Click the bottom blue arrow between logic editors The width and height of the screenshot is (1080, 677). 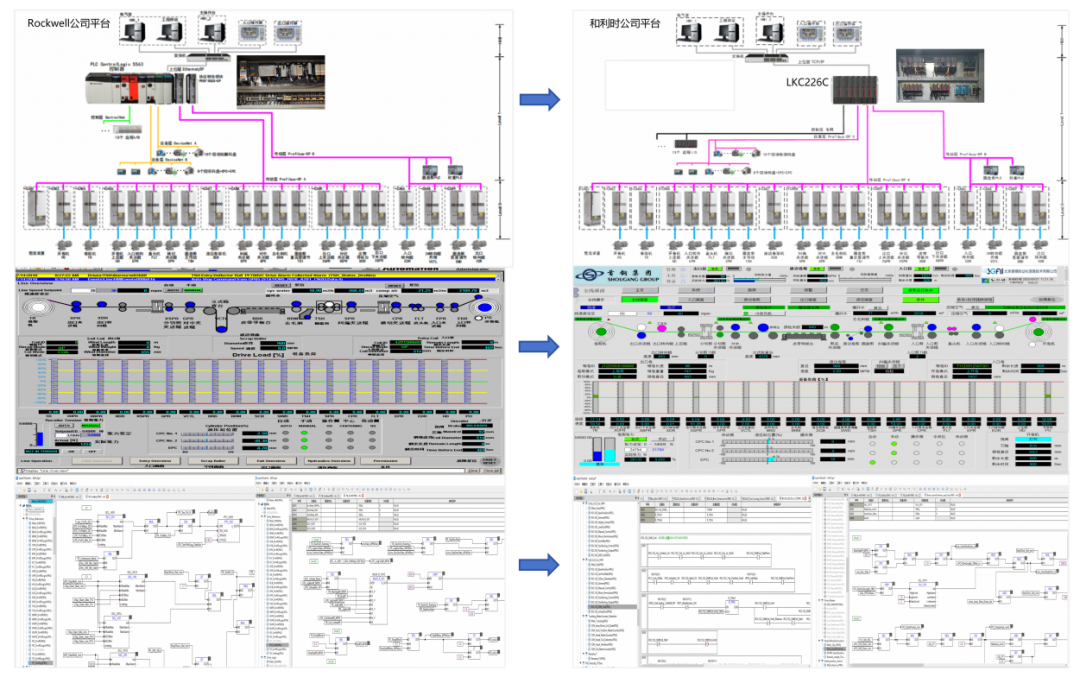[539, 563]
